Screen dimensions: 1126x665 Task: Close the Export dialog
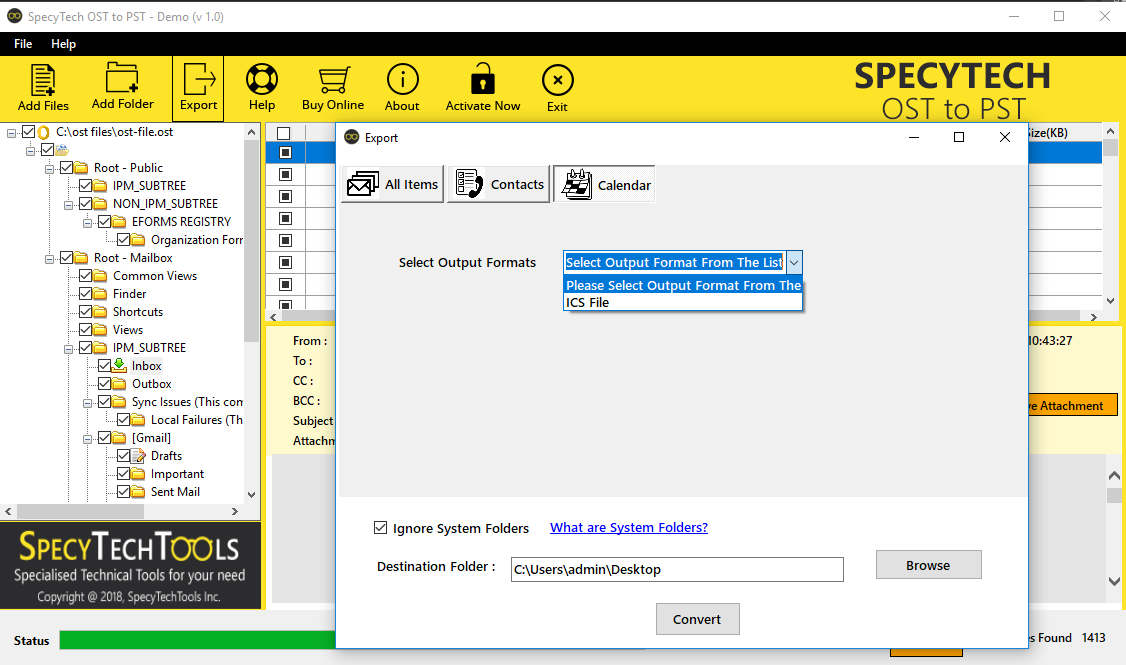pyautogui.click(x=1005, y=137)
